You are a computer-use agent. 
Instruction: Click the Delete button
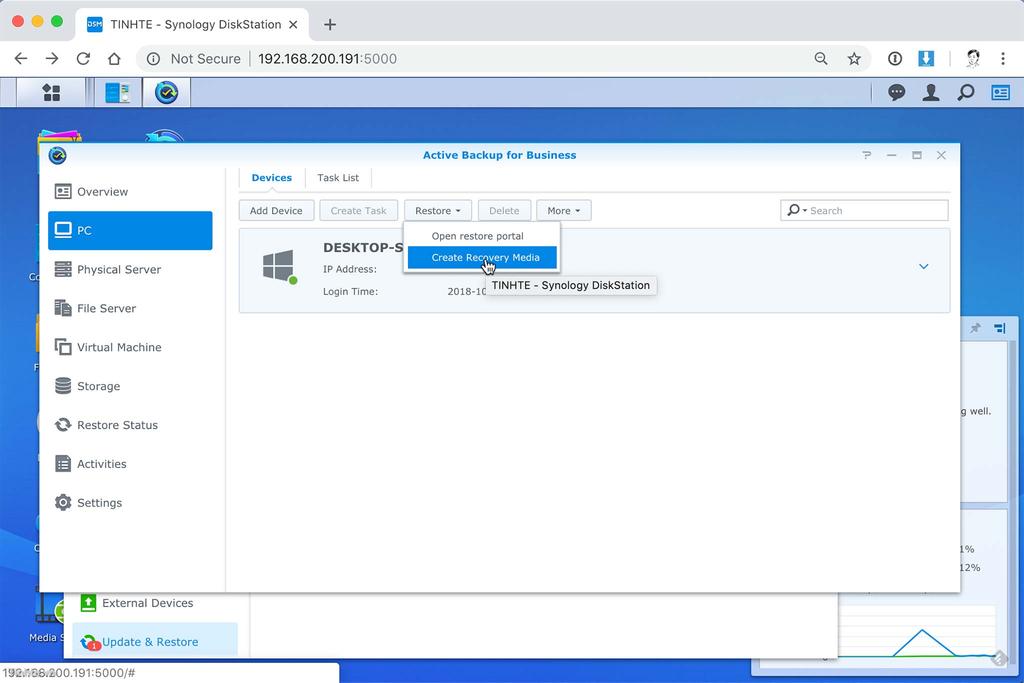(x=504, y=210)
